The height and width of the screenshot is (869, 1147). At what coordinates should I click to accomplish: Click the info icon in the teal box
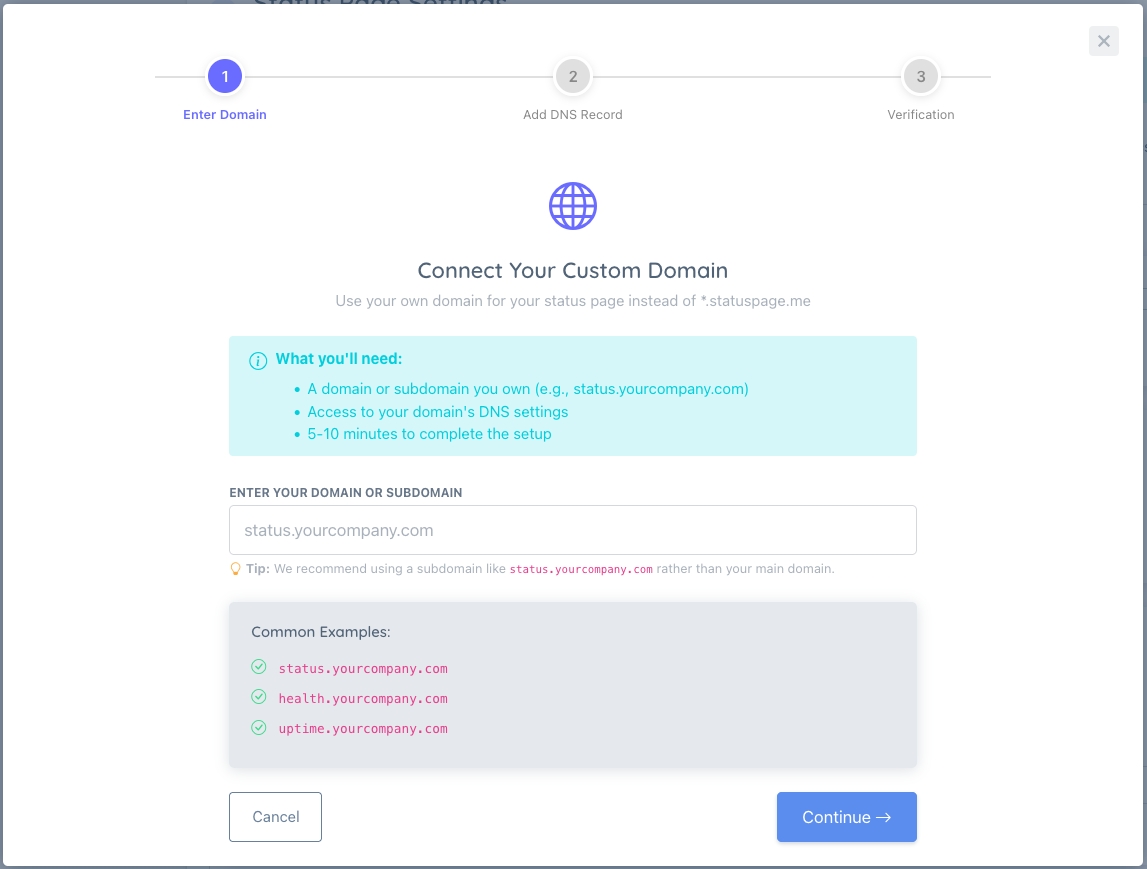click(256, 361)
